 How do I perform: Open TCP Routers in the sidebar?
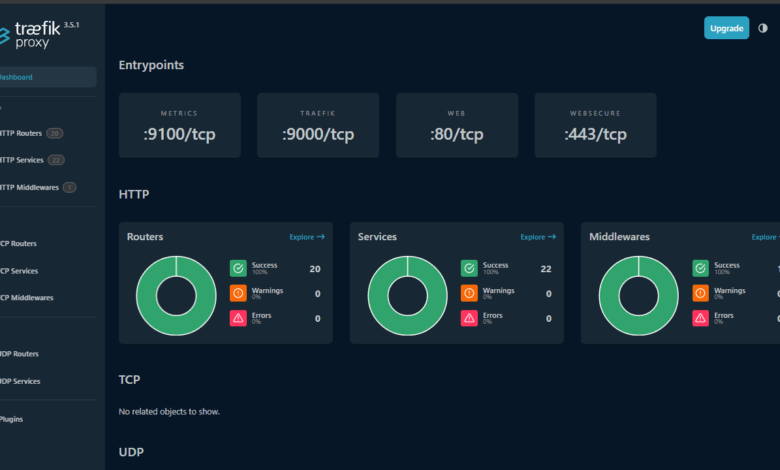tap(18, 244)
